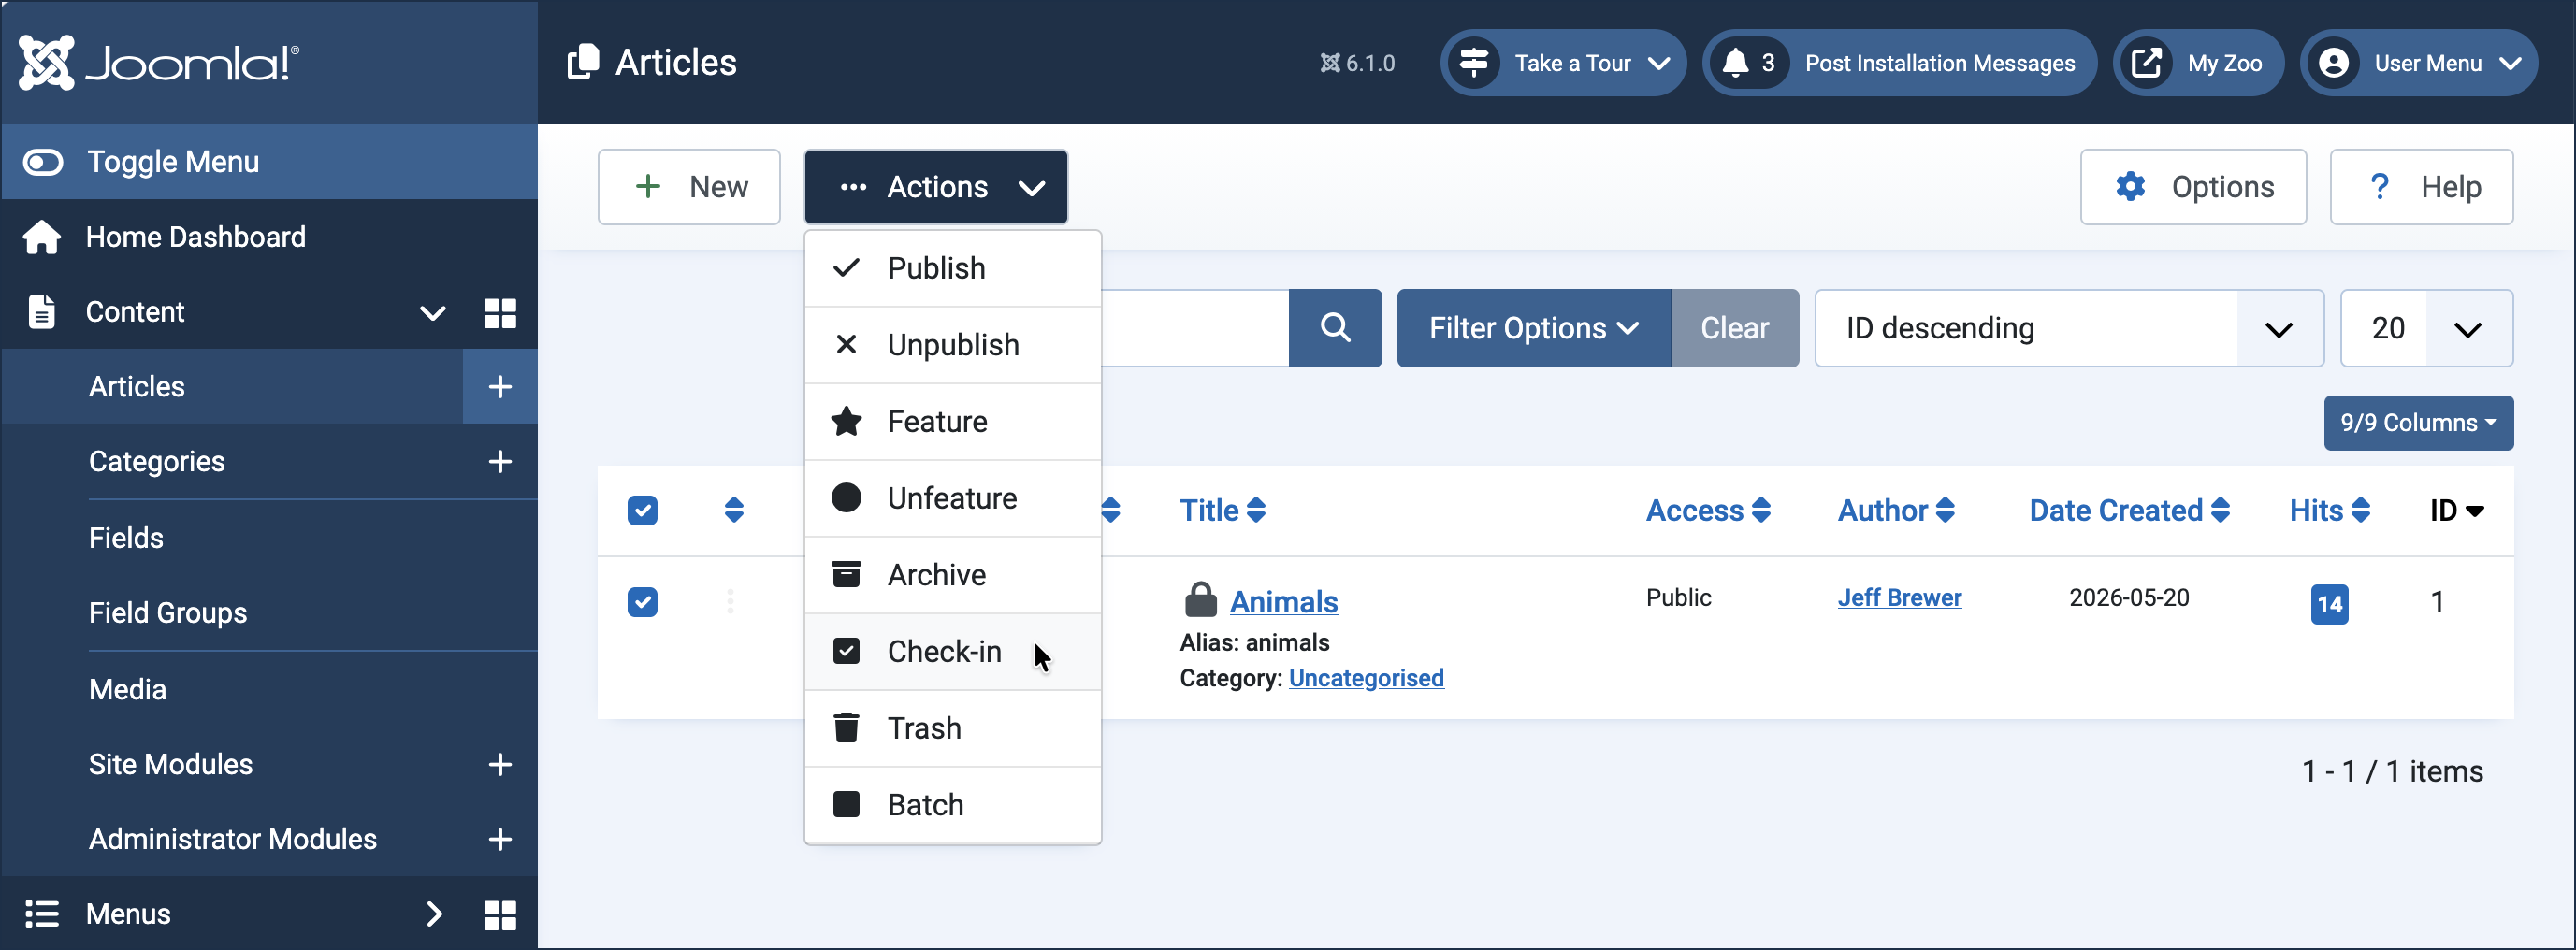
Task: Close the Actions dropdown button
Action: point(936,187)
